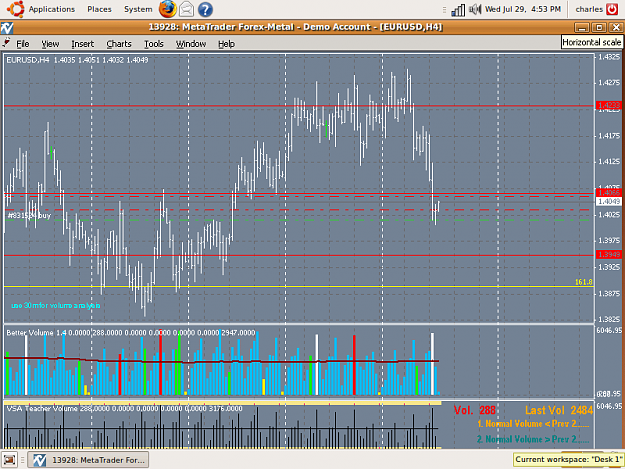Open the Help menu
625x469 pixels.
226,44
